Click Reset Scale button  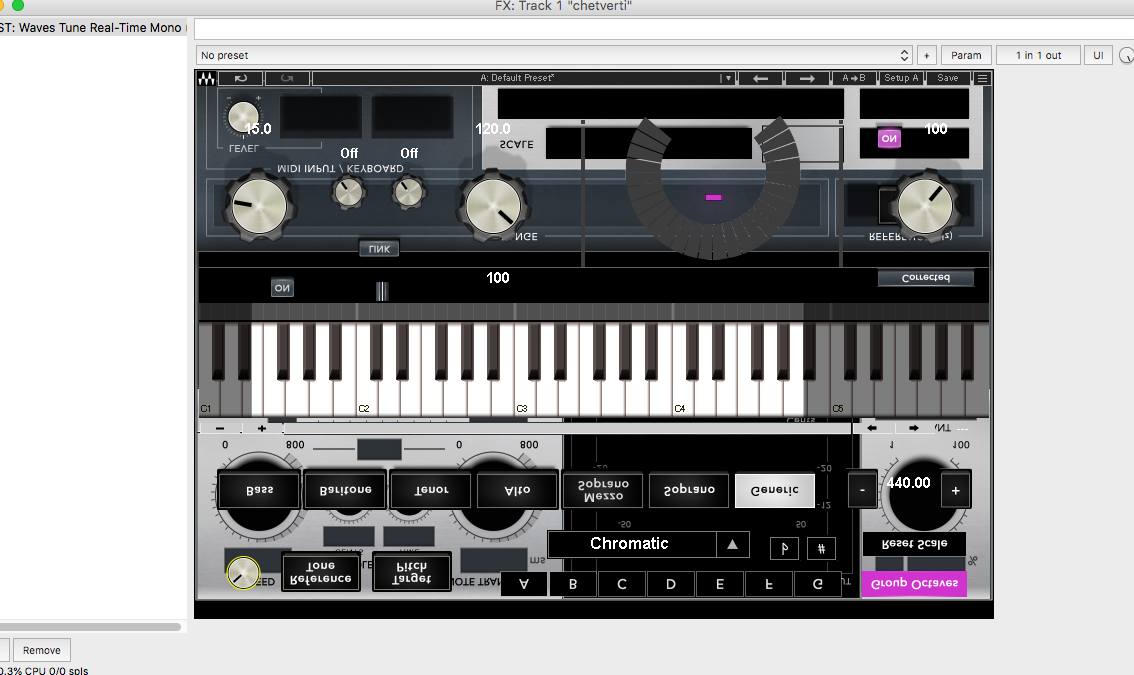pos(914,544)
